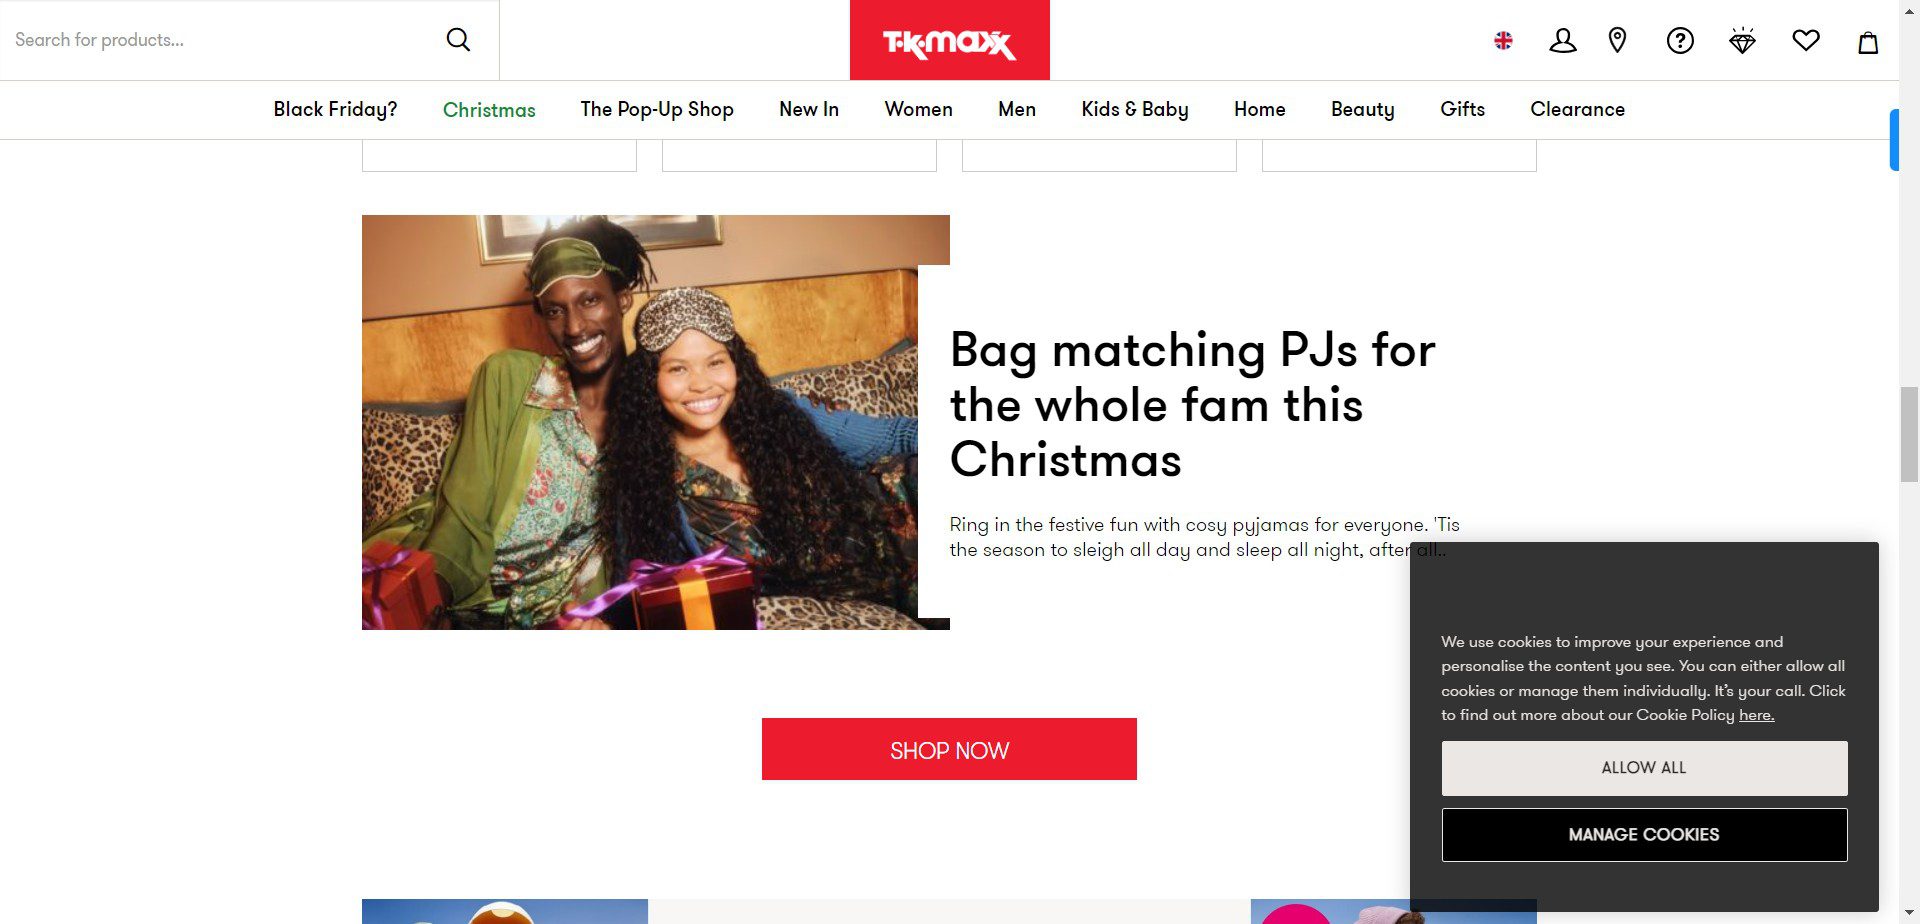Image resolution: width=1920 pixels, height=924 pixels.
Task: Click the TK Maxx logo
Action: coord(949,40)
